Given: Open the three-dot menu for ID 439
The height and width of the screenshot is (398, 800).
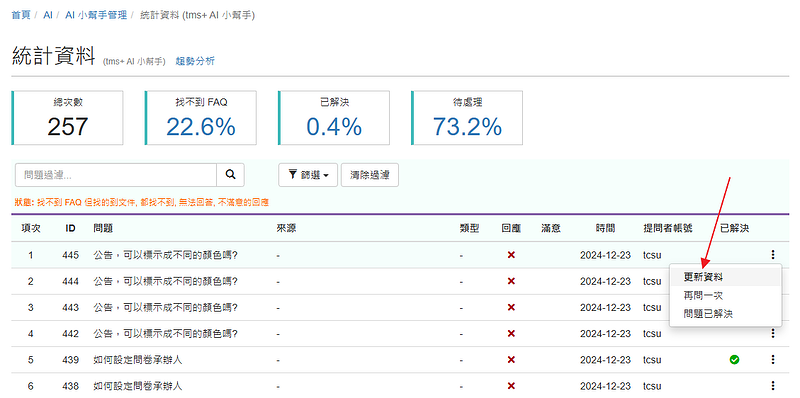Looking at the screenshot, I should pyautogui.click(x=773, y=360).
